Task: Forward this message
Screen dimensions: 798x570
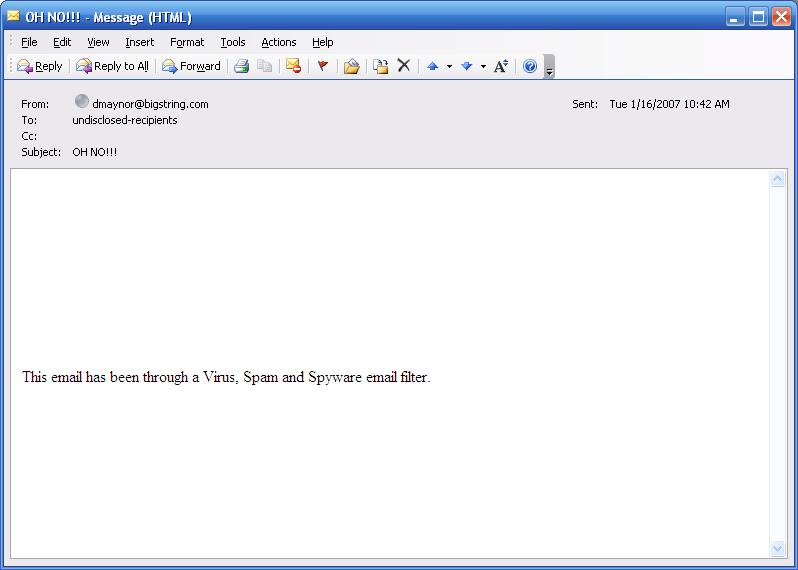Action: coord(191,66)
